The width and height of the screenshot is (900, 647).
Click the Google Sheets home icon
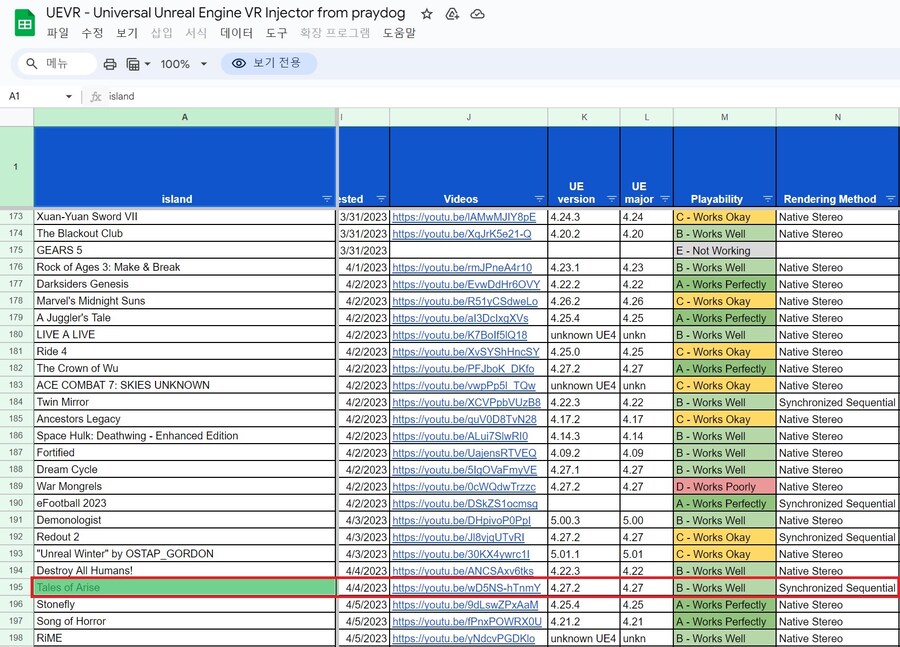pos(24,23)
